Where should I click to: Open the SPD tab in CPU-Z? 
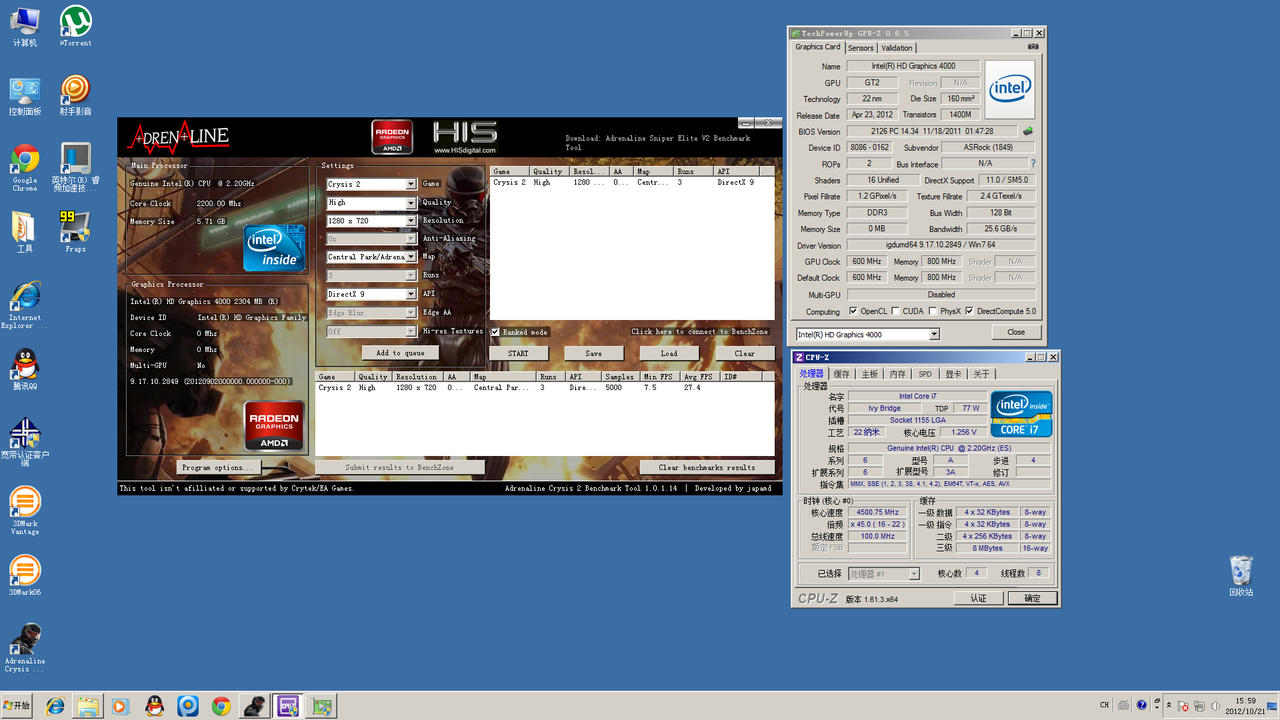(x=925, y=374)
